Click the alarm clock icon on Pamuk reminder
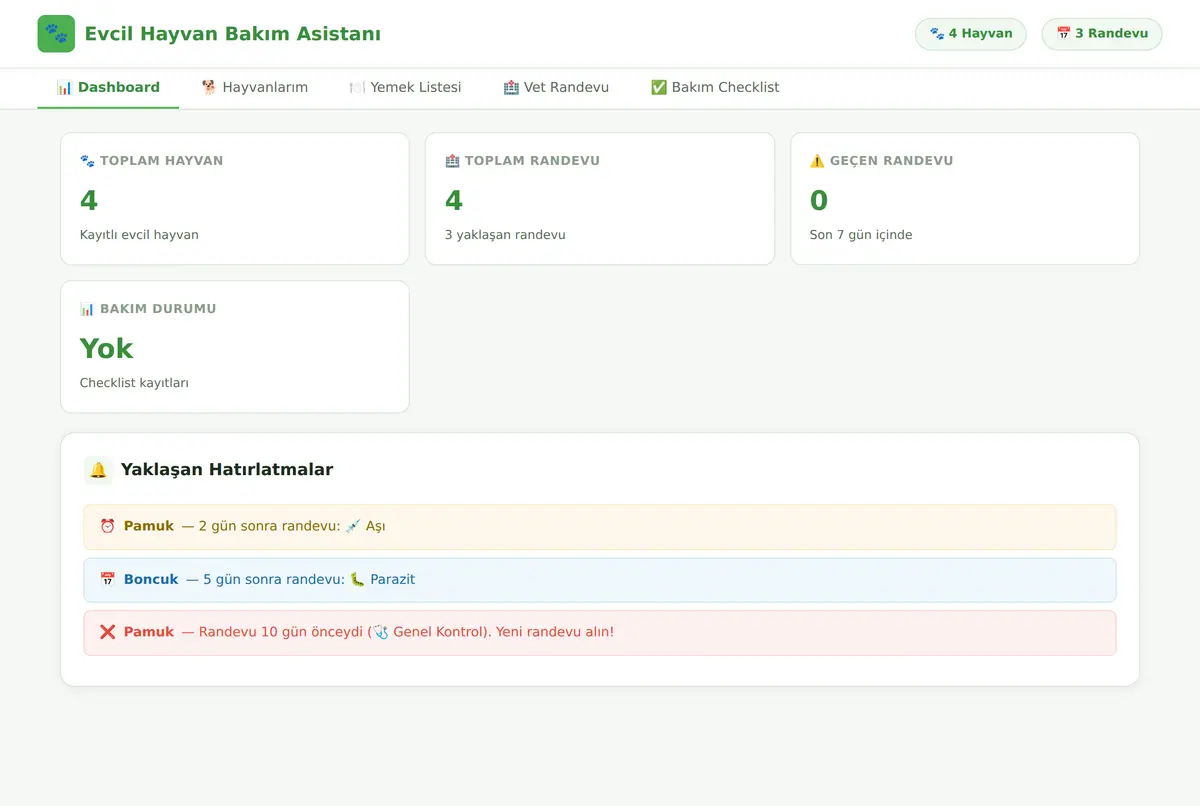The height and width of the screenshot is (806, 1200). pyautogui.click(x=108, y=526)
